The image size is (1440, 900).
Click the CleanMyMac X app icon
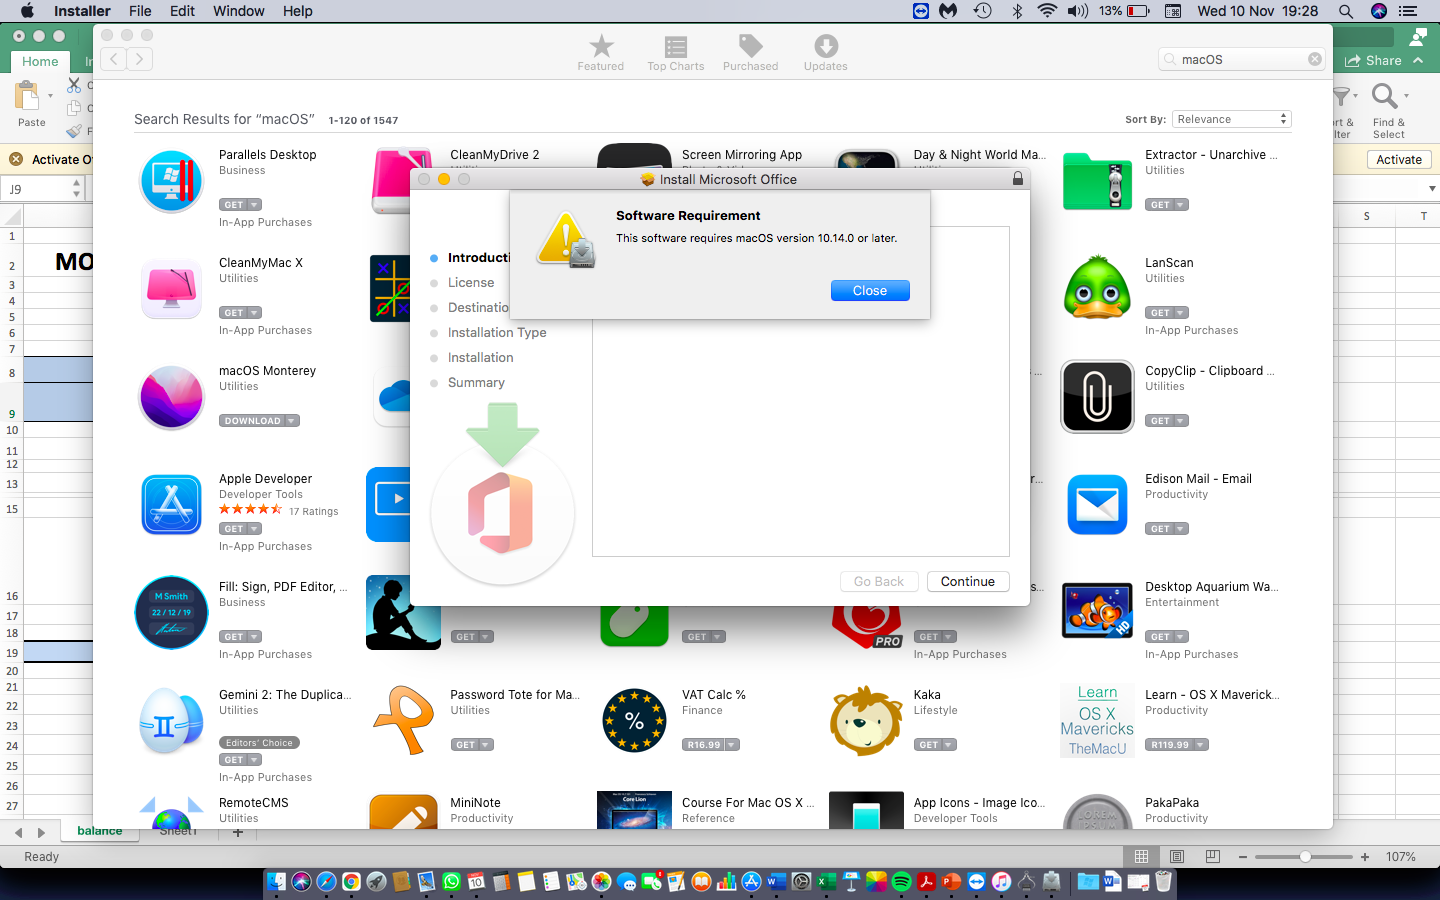(170, 289)
